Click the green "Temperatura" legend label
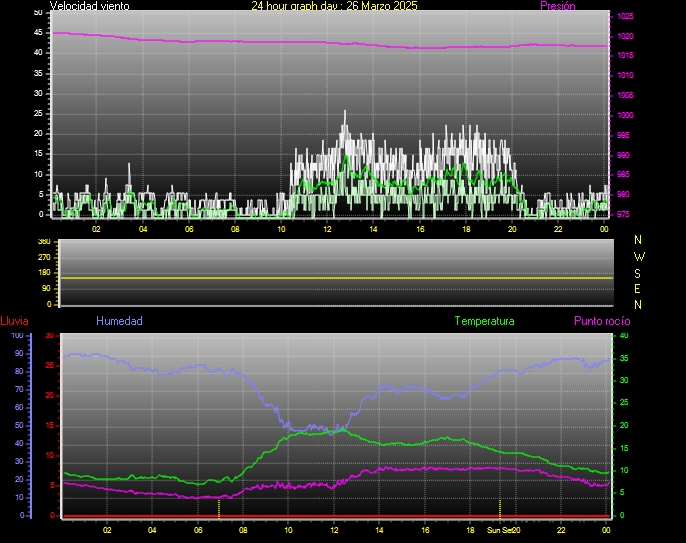Screen dimensions: 686x543 coord(484,321)
